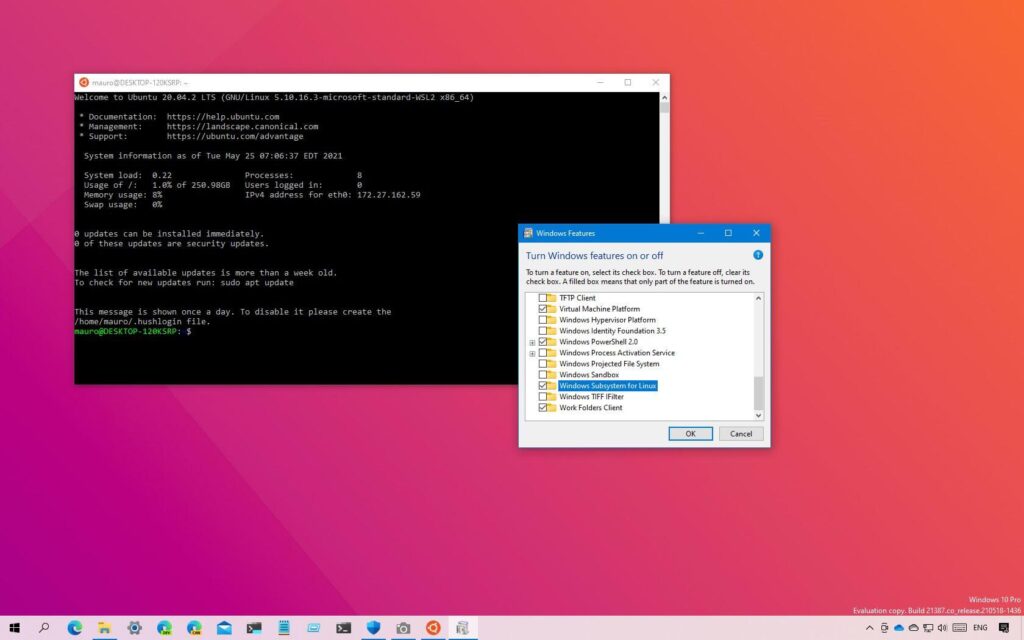The image size is (1024, 640).
Task: Click Ubuntu logo in terminal title bar
Action: pyautogui.click(x=84, y=82)
